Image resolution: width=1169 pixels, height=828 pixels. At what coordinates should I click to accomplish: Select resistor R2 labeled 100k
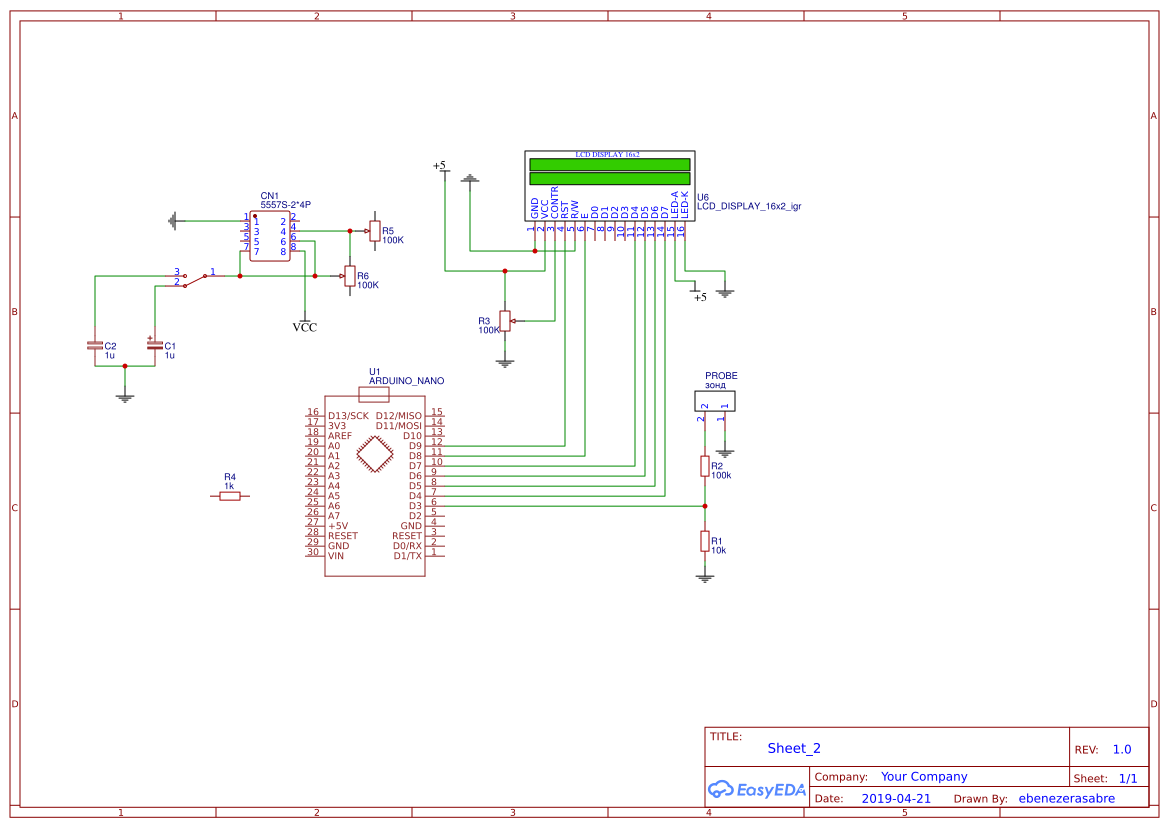[706, 466]
